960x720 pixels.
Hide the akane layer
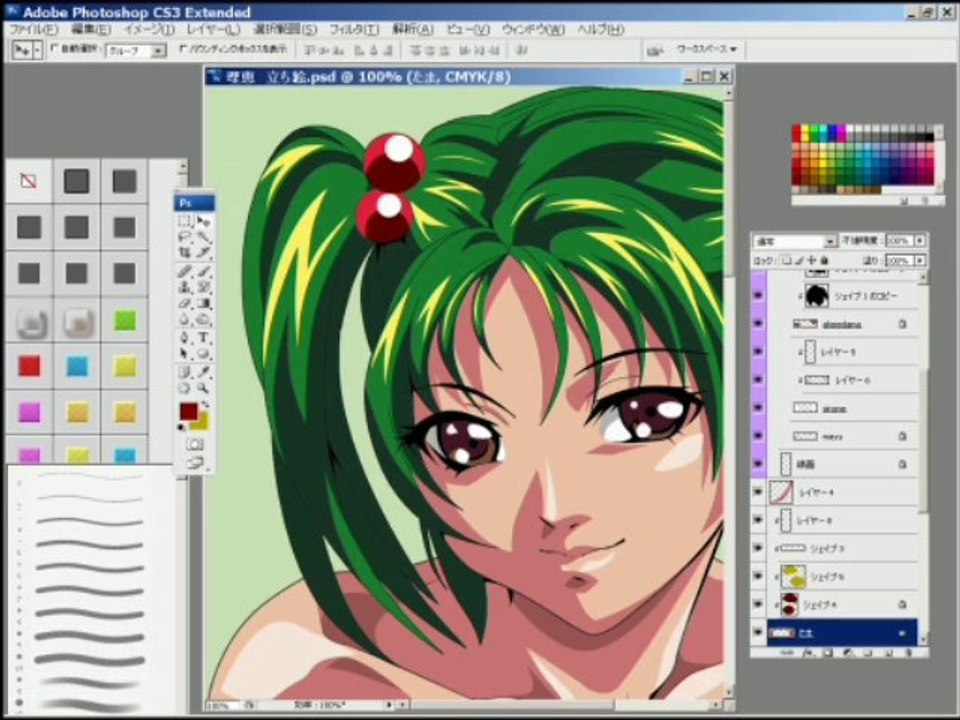(x=759, y=408)
